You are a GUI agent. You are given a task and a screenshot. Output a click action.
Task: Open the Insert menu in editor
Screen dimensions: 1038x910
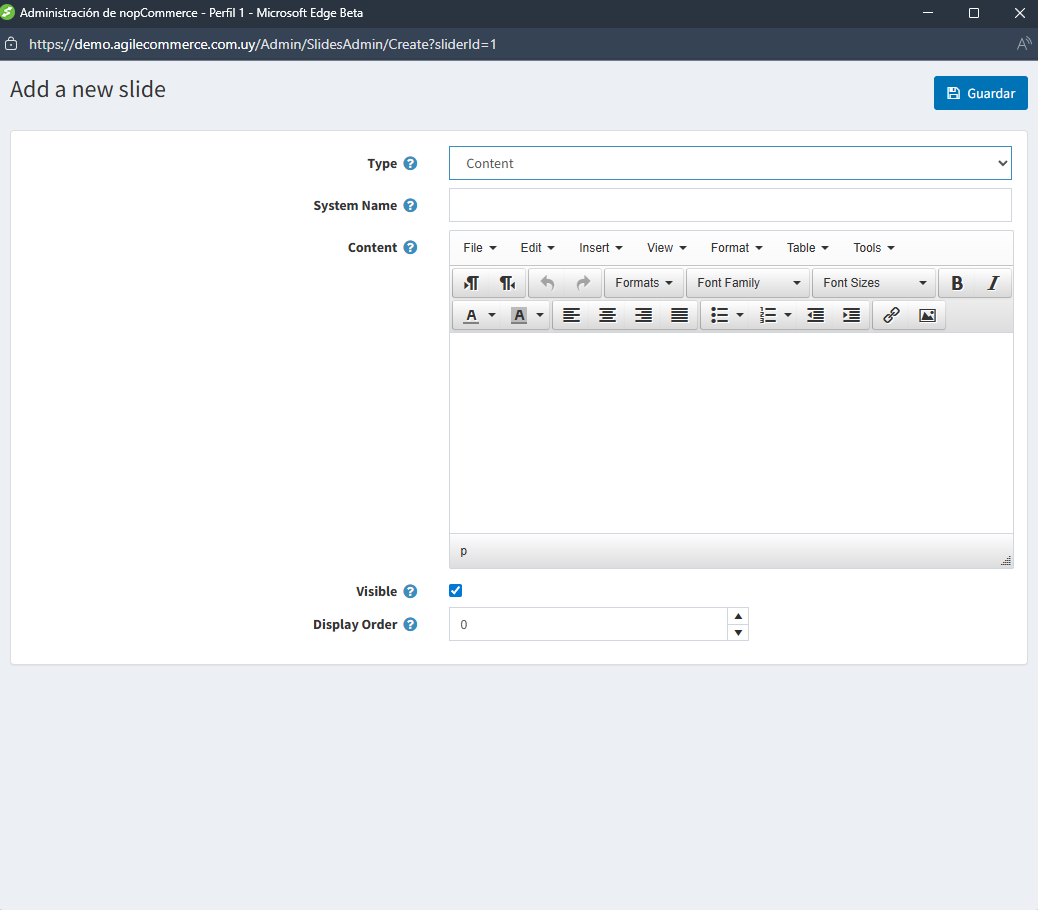(600, 248)
